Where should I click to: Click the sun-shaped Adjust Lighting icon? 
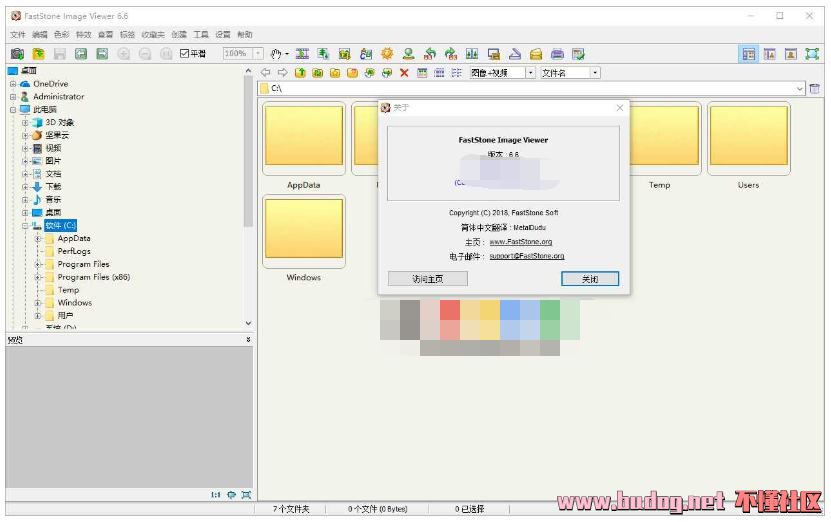tap(387, 54)
